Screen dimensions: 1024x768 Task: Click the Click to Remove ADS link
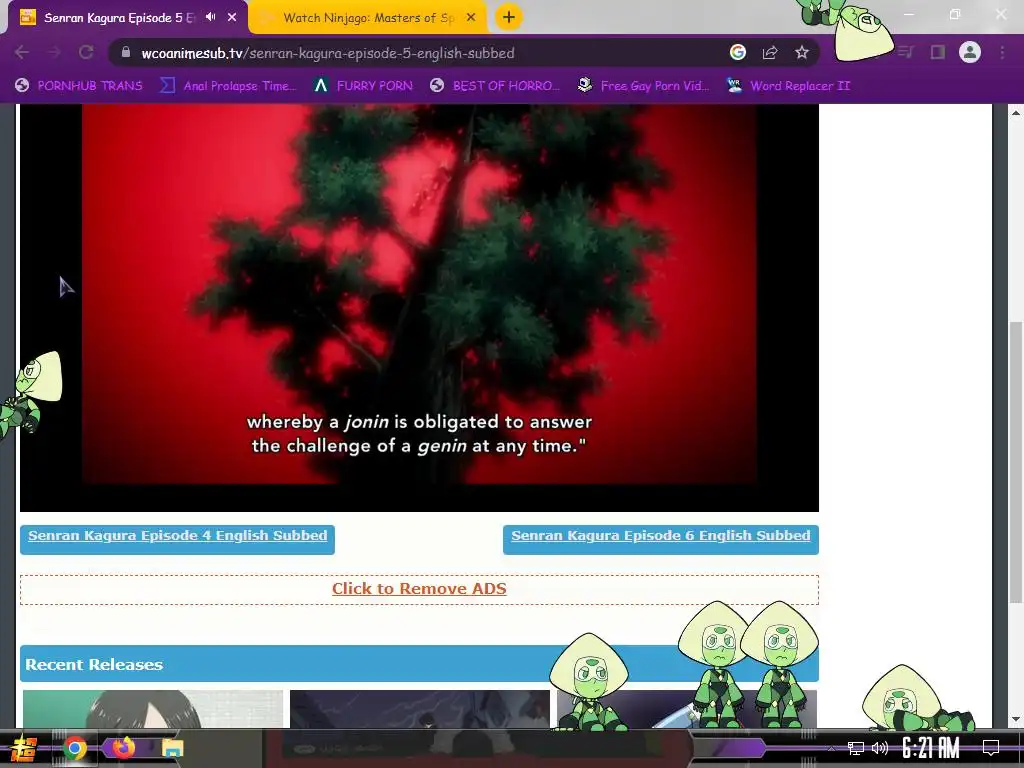[x=419, y=588]
